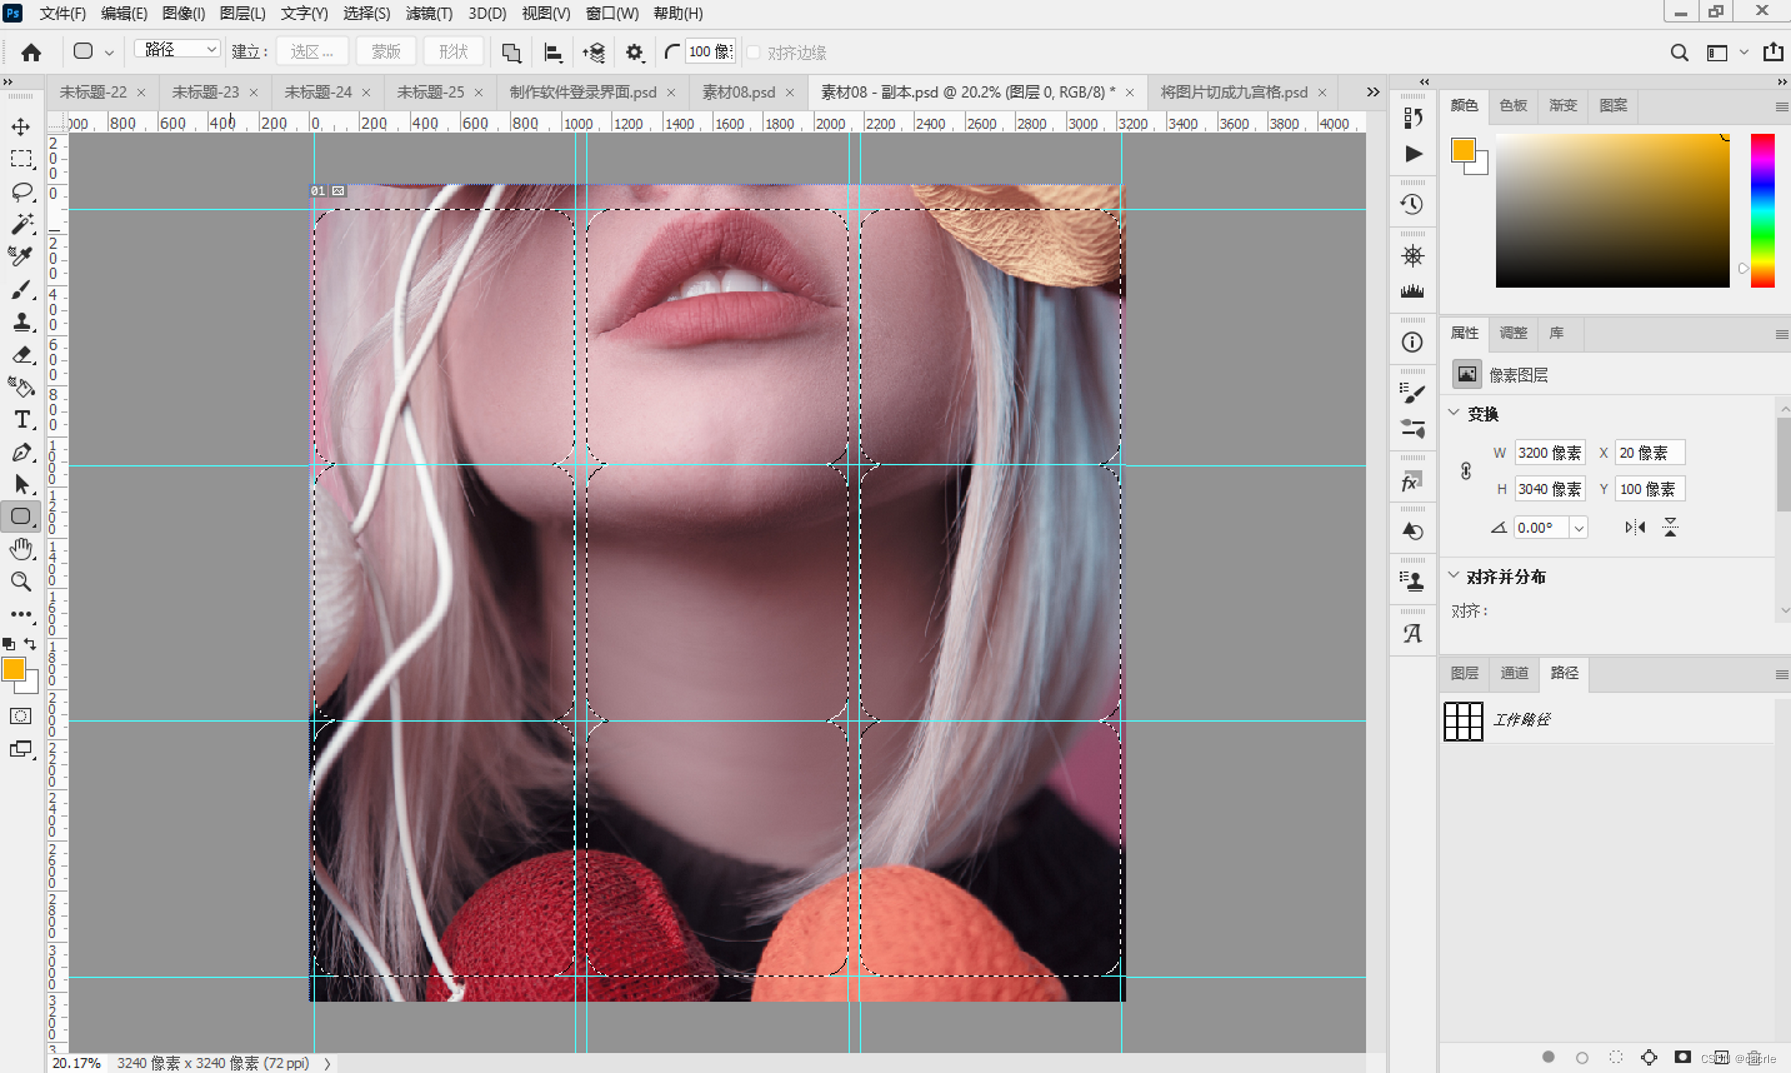Load path as a selection
The width and height of the screenshot is (1791, 1073).
point(1615,1057)
